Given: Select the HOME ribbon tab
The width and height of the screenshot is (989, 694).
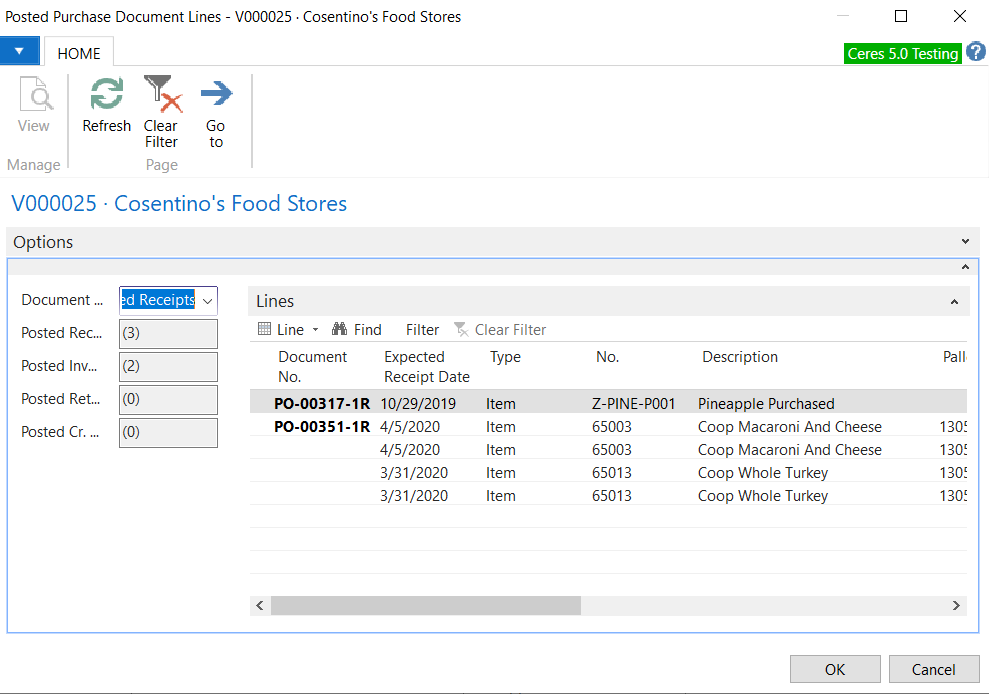Looking at the screenshot, I should click(x=78, y=53).
